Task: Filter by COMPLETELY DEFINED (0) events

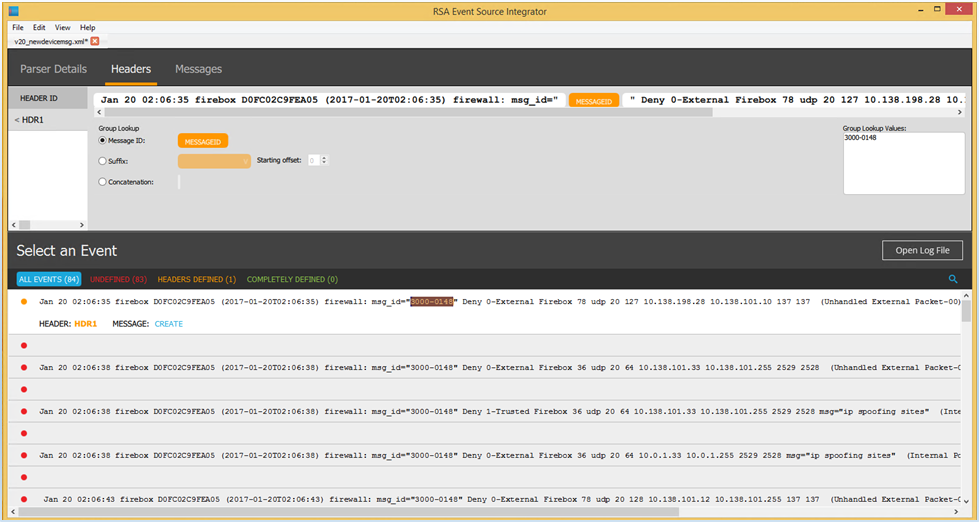Action: point(292,279)
